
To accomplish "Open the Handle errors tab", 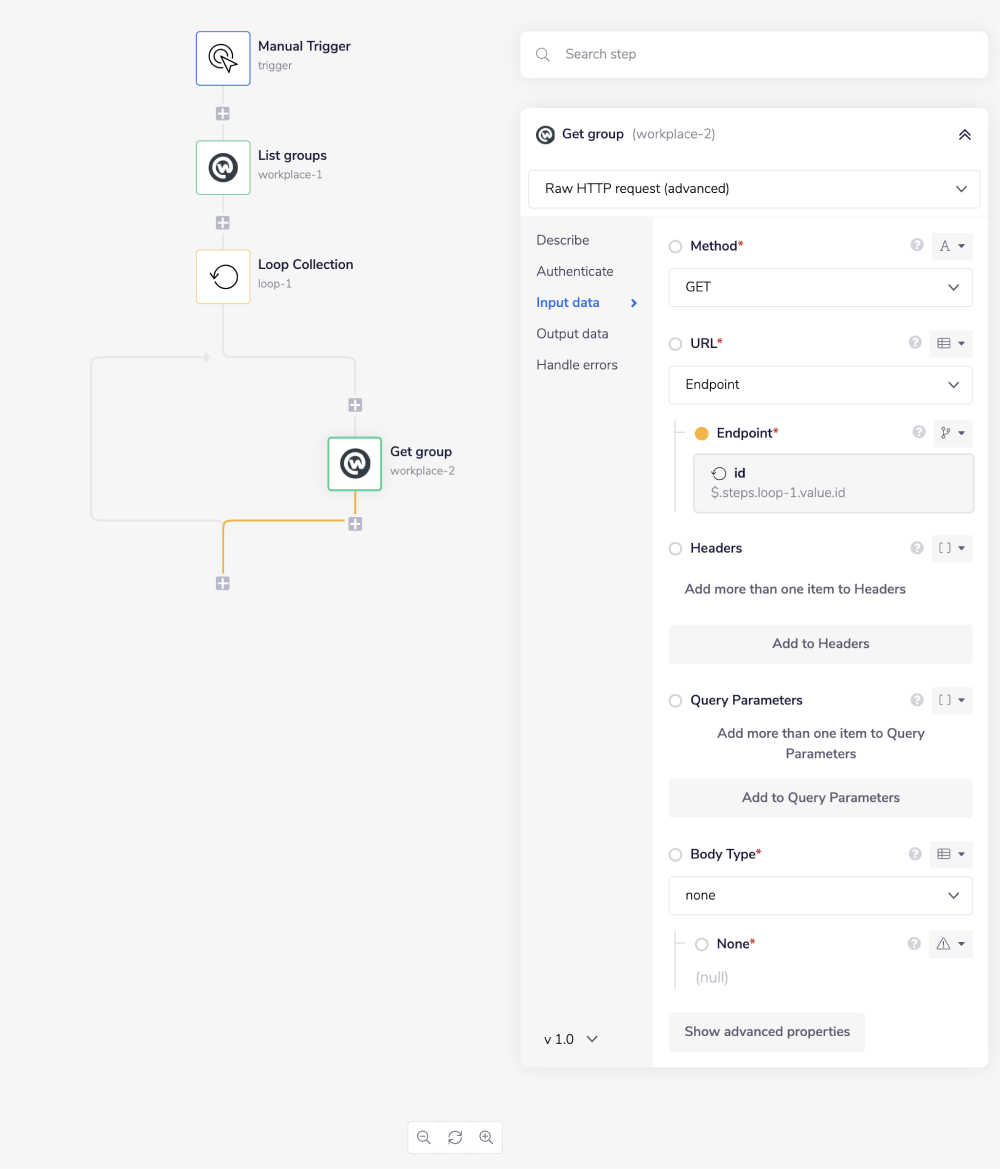I will coord(576,365).
